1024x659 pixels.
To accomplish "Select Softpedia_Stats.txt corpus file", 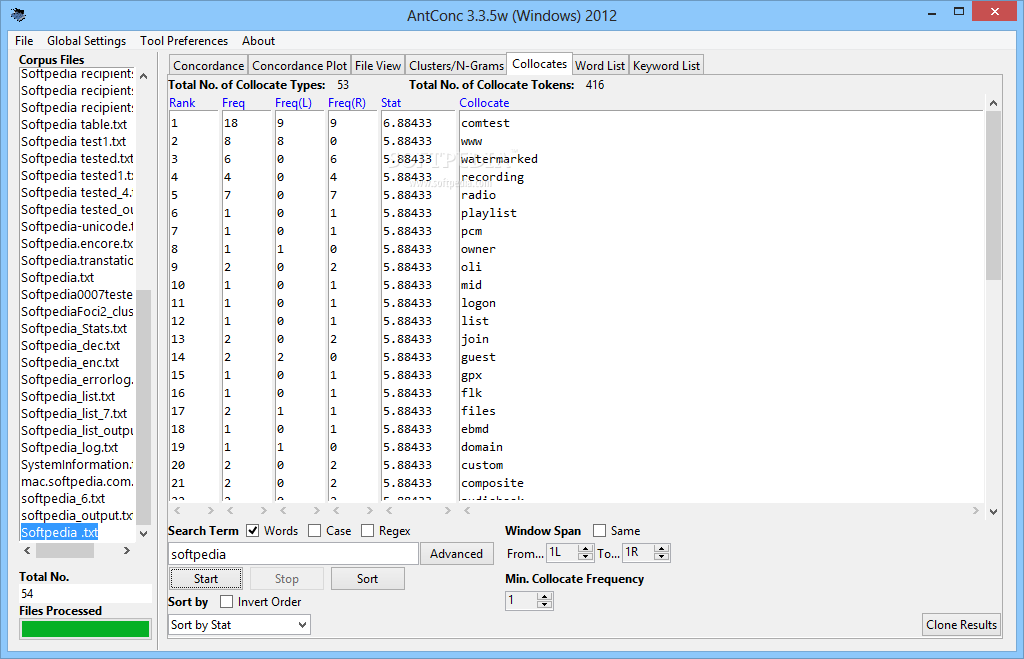I will (74, 328).
